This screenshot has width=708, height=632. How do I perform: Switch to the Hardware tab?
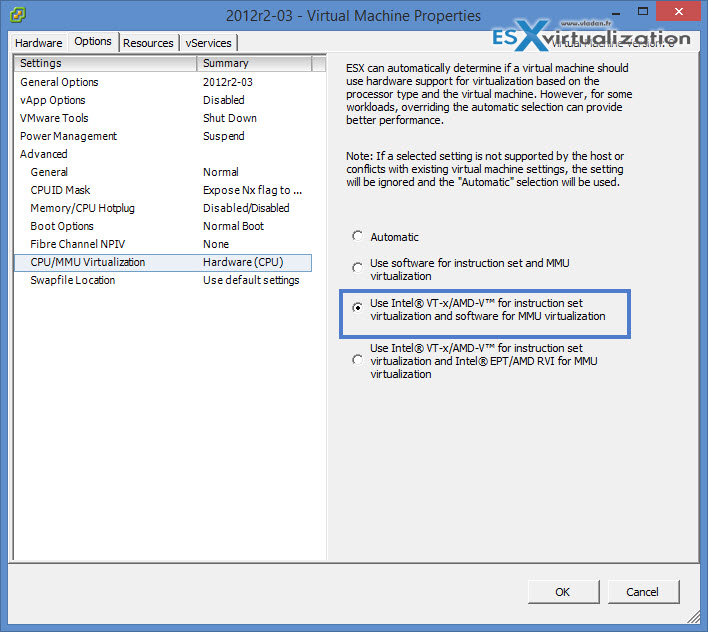click(39, 43)
